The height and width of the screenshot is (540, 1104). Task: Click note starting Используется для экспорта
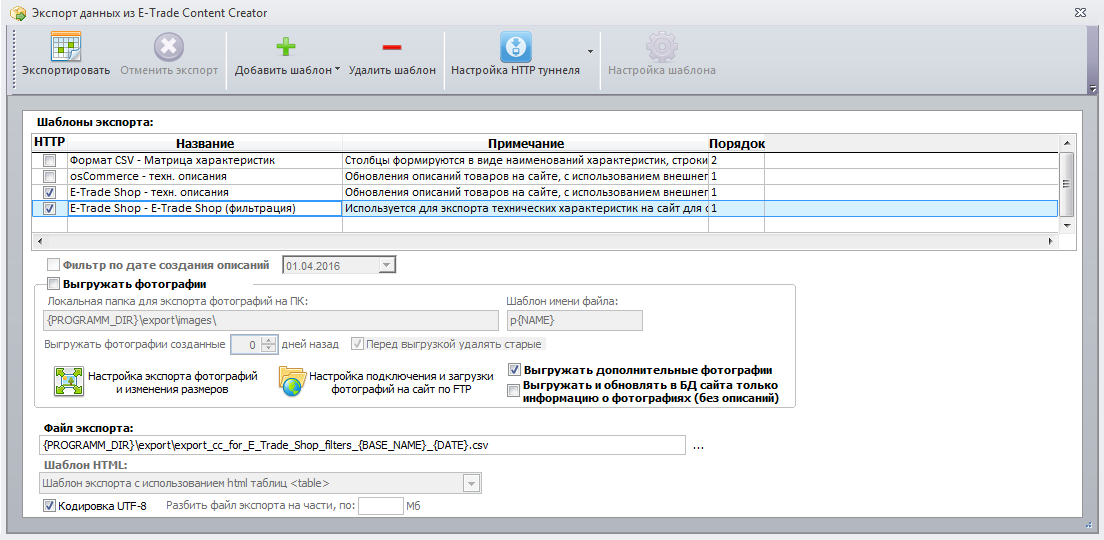click(525, 208)
